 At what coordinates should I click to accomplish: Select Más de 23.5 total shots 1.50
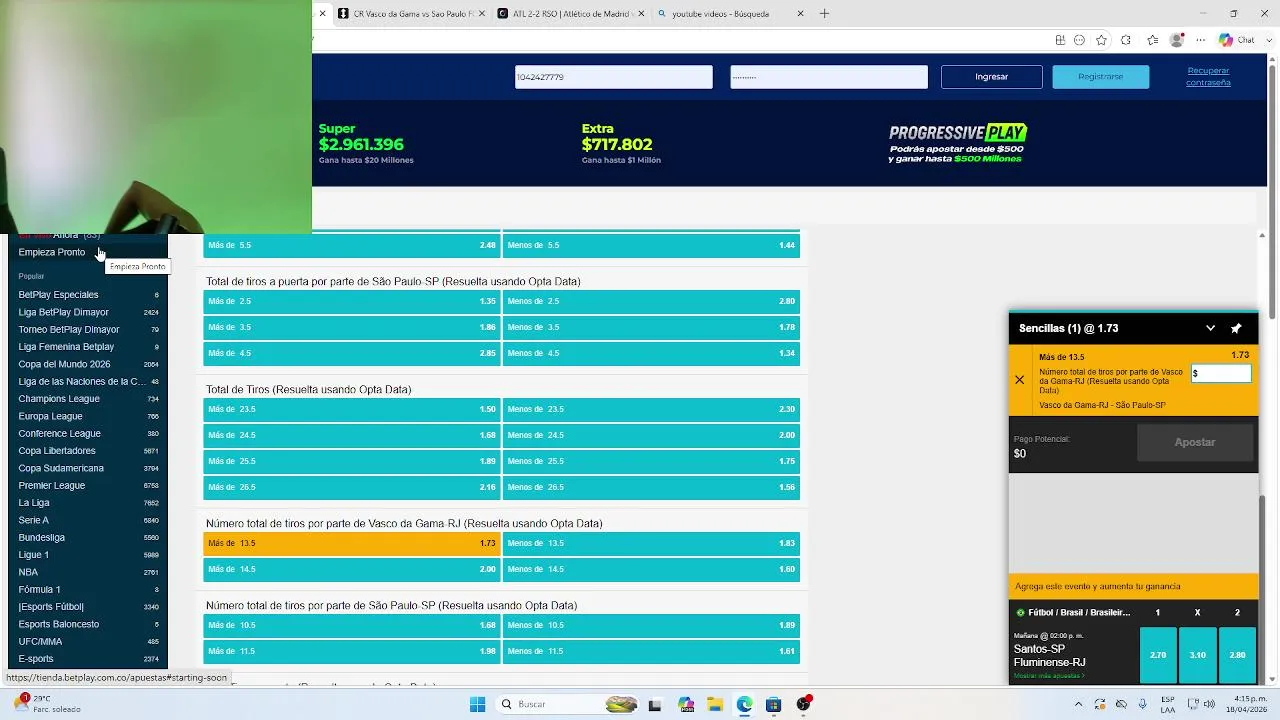(352, 409)
